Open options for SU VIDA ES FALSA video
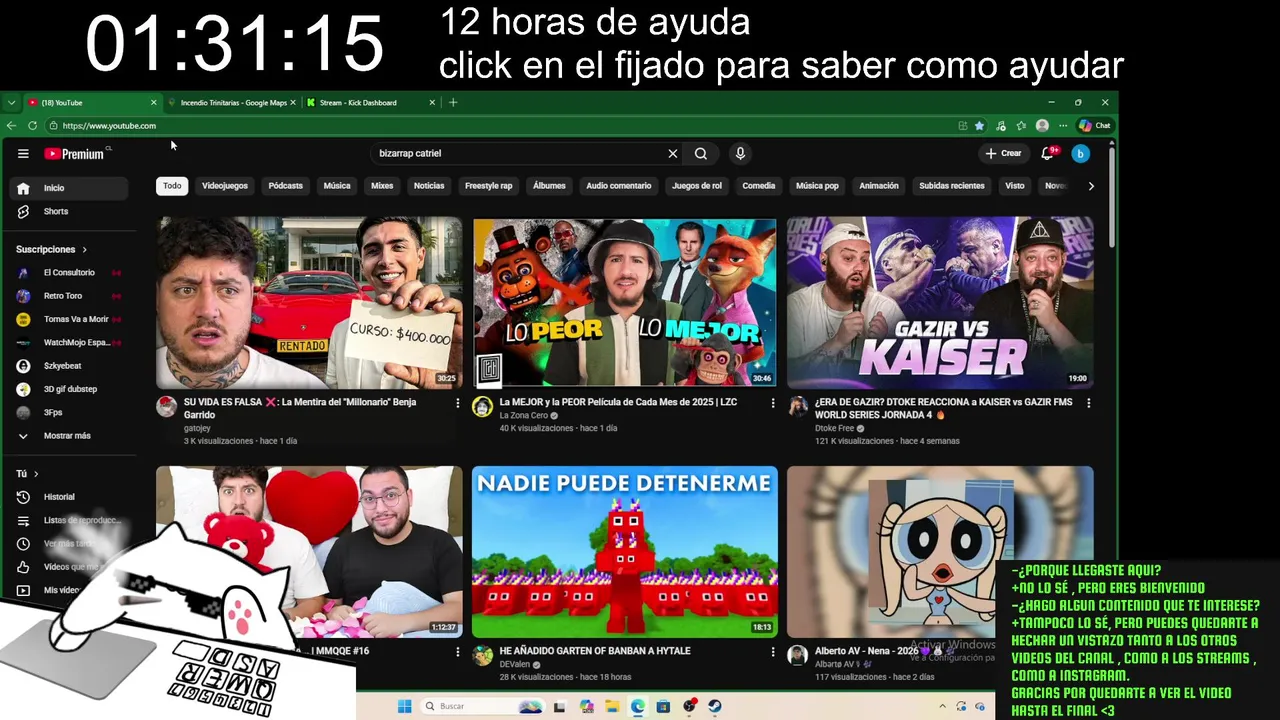The image size is (1280, 720). (x=458, y=403)
